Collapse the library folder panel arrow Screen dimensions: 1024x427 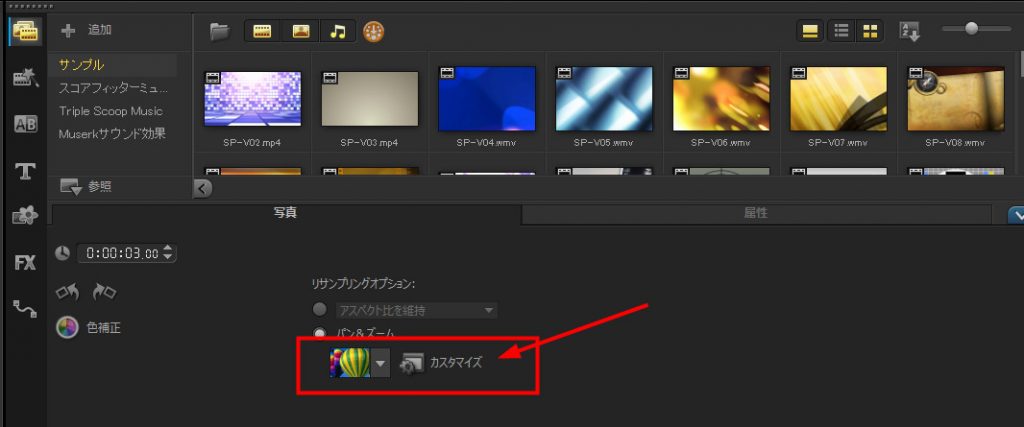[203, 187]
